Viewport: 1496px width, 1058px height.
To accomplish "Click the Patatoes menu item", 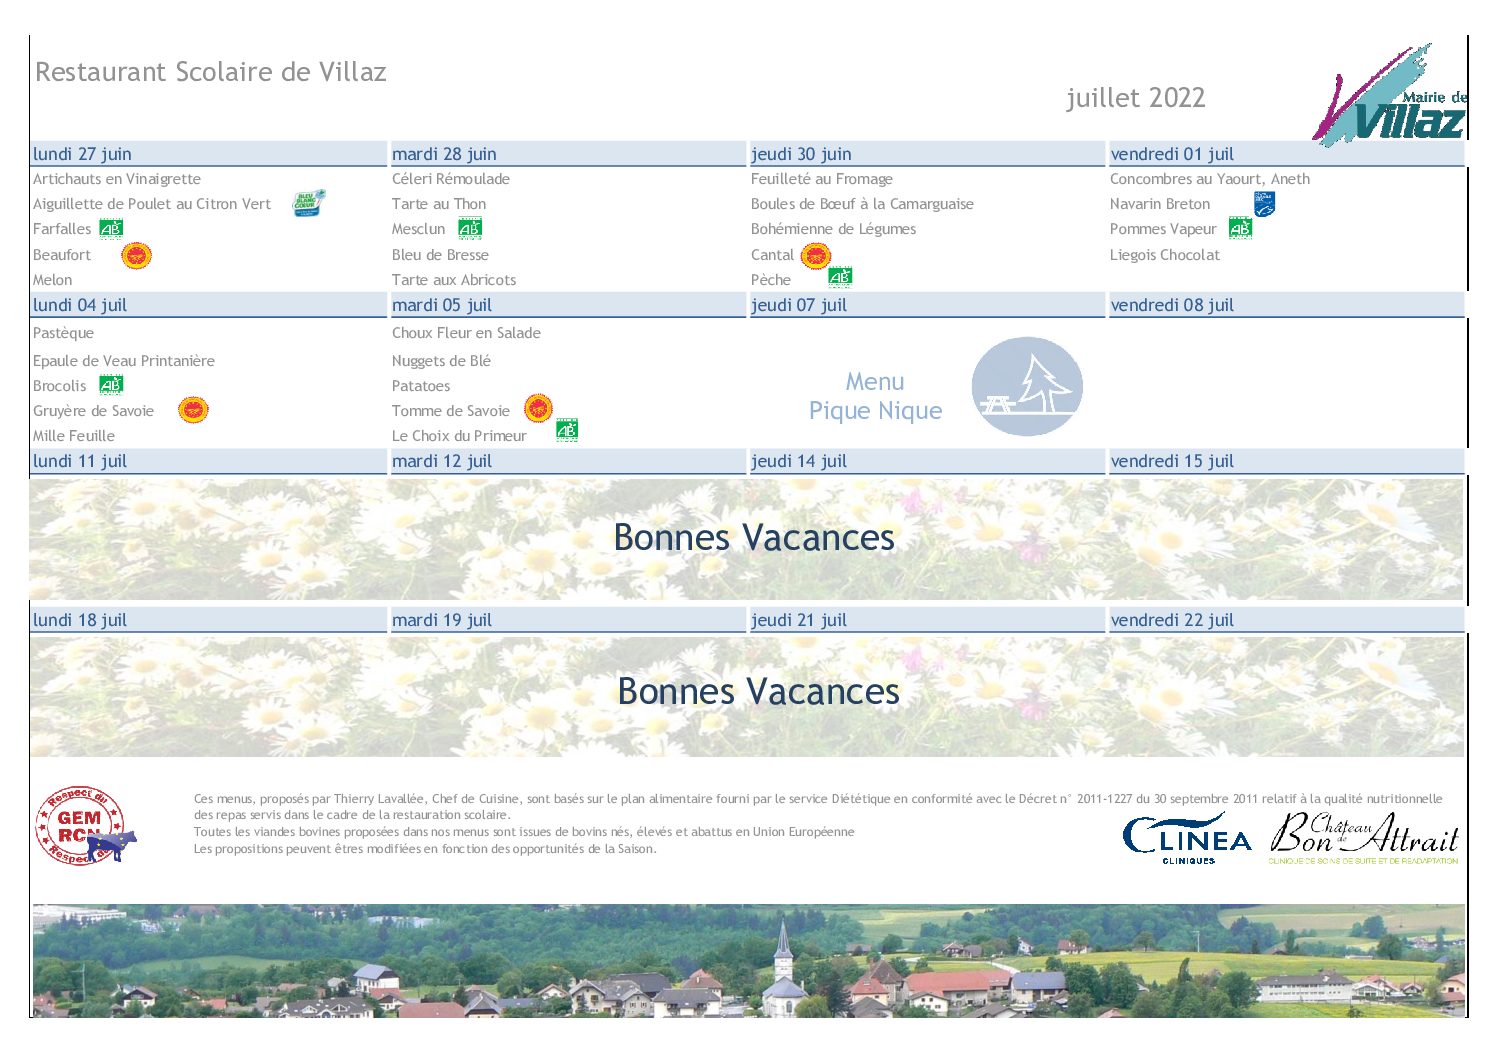I will pyautogui.click(x=421, y=386).
